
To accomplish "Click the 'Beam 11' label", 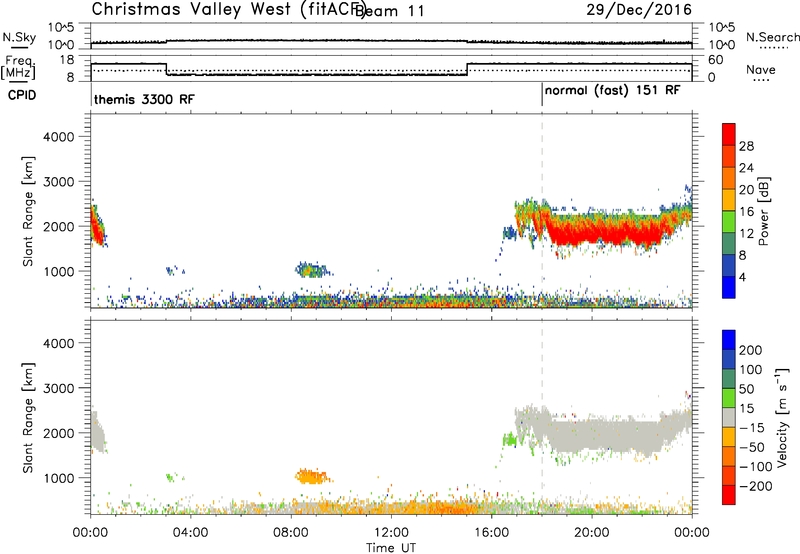I will pos(390,11).
